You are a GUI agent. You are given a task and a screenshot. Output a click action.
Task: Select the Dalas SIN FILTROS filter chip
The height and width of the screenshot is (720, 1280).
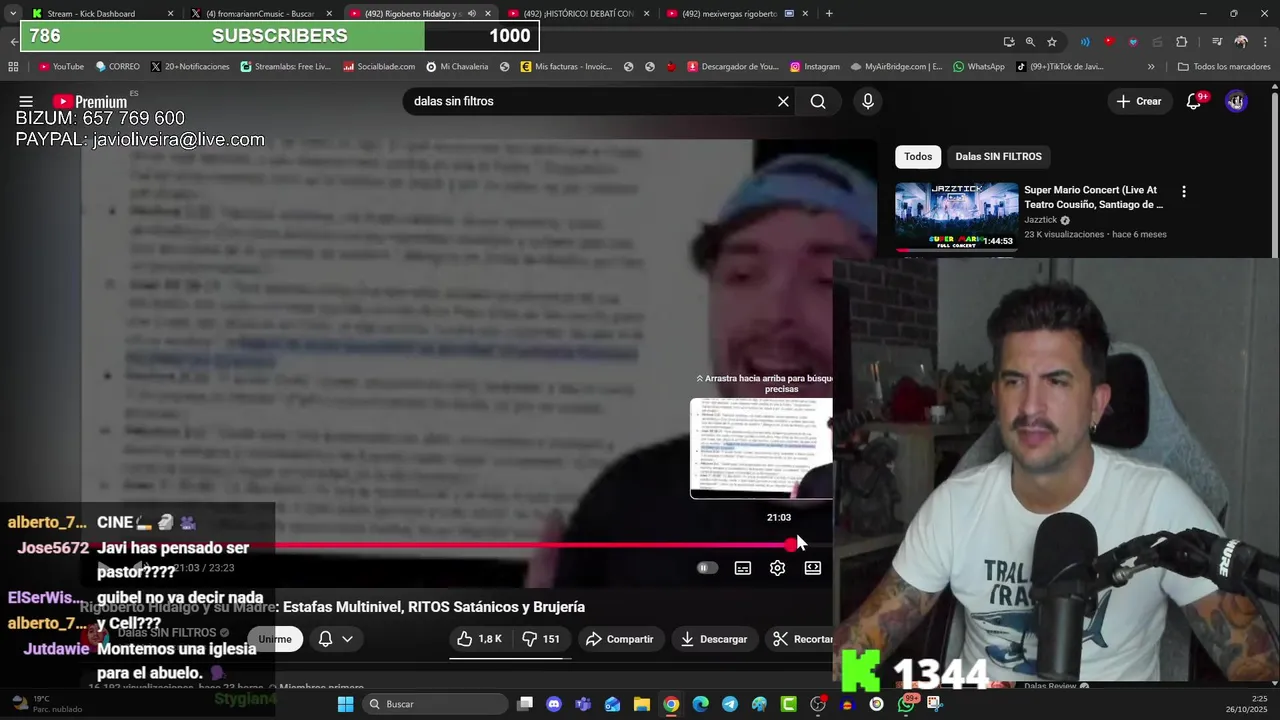pos(998,156)
